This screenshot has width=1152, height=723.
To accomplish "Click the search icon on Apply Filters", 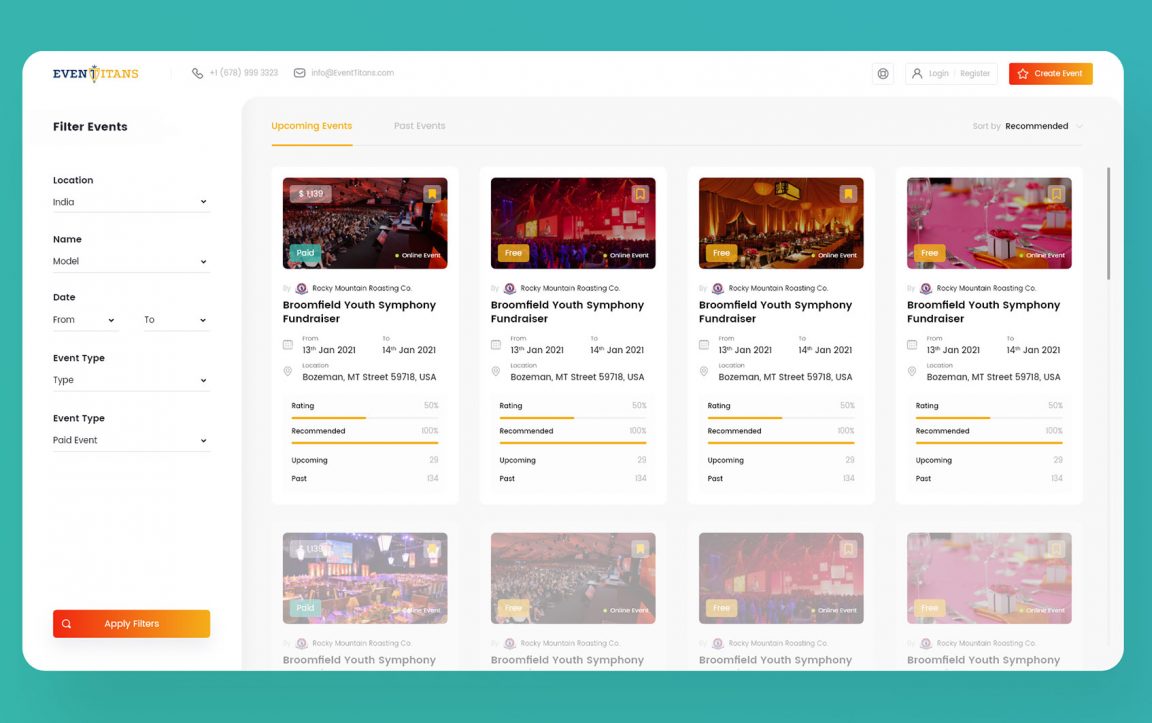I will coord(67,623).
